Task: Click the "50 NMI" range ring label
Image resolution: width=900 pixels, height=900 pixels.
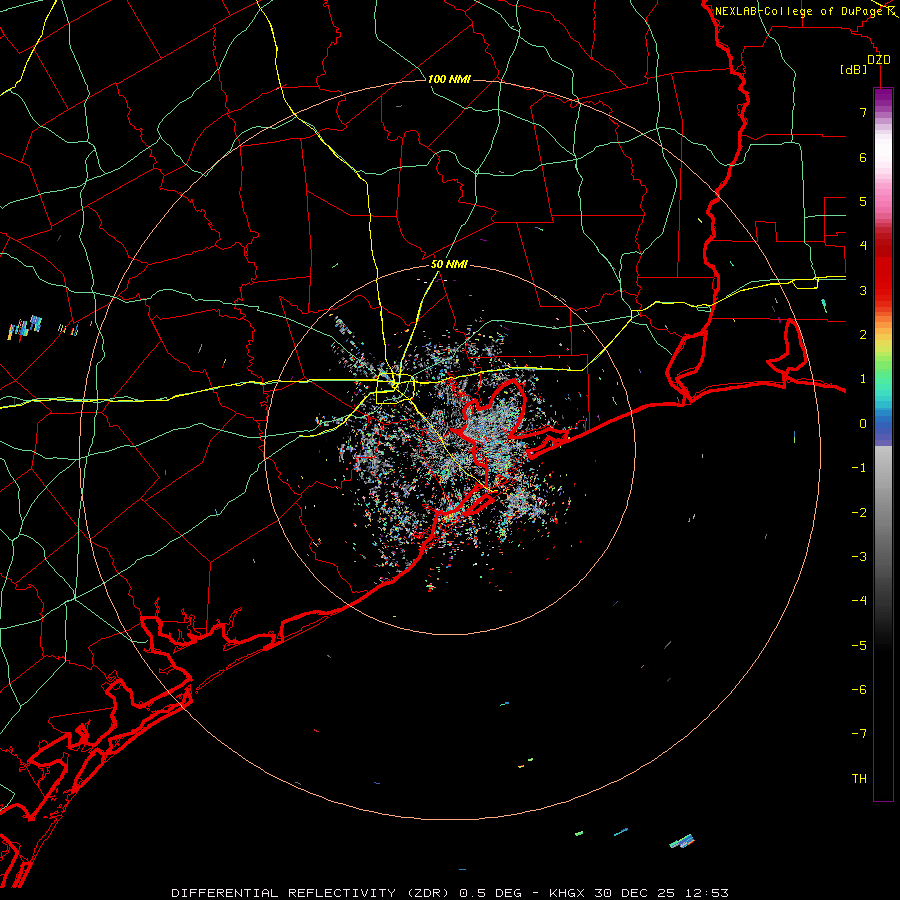Action: tap(449, 264)
